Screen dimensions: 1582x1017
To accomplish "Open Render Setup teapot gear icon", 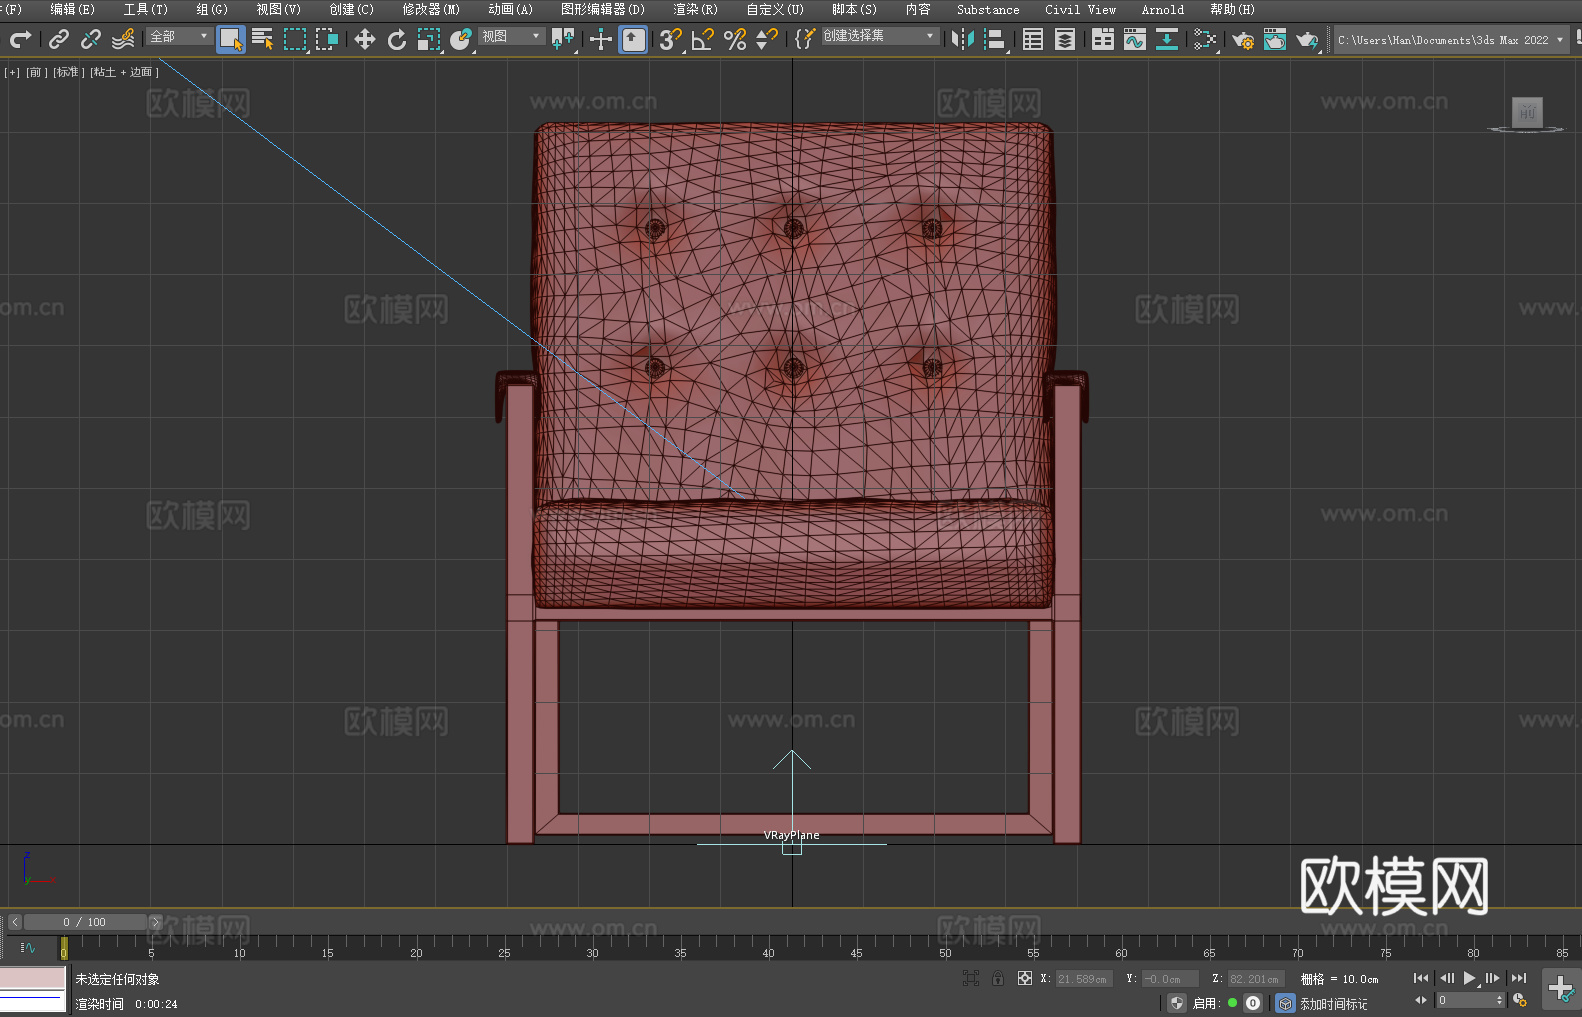I will click(1243, 39).
